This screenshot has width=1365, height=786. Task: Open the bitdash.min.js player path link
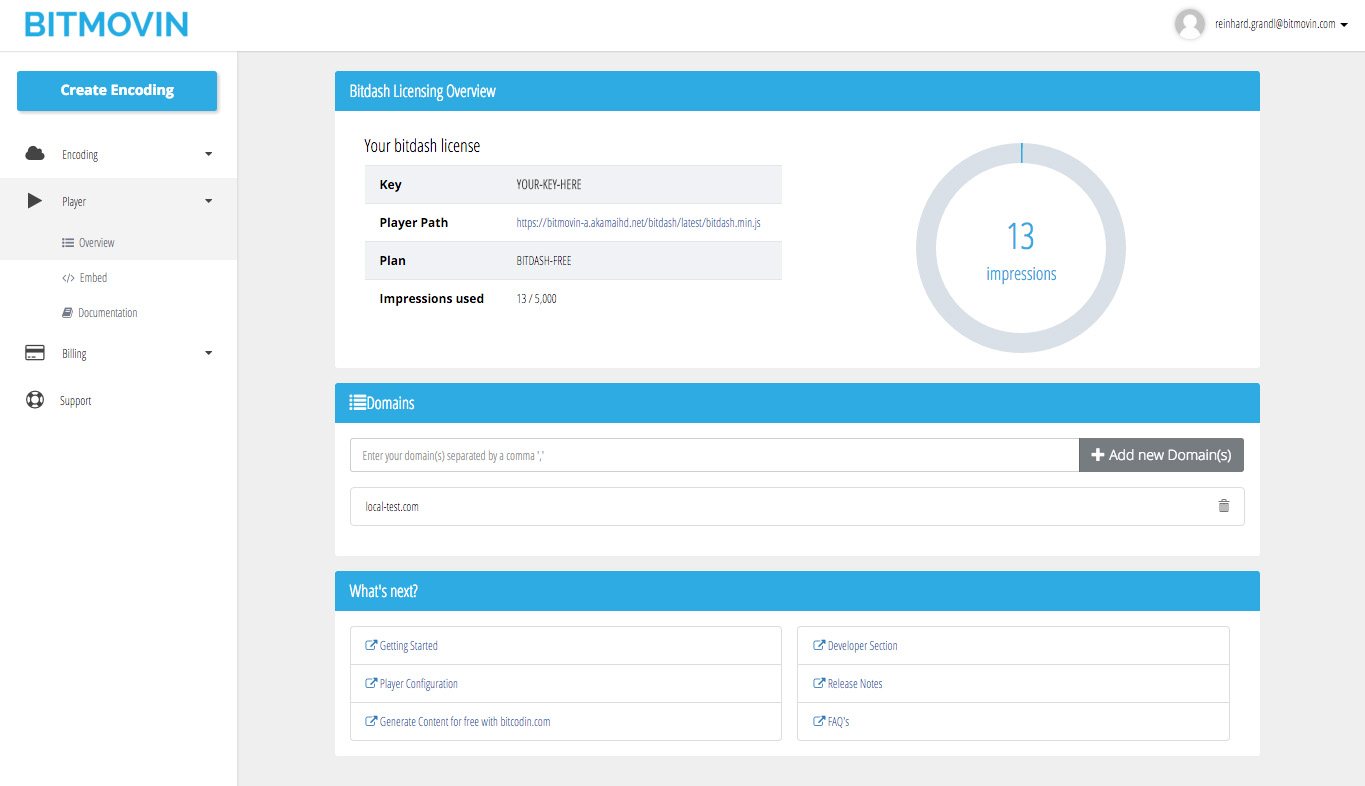(638, 223)
